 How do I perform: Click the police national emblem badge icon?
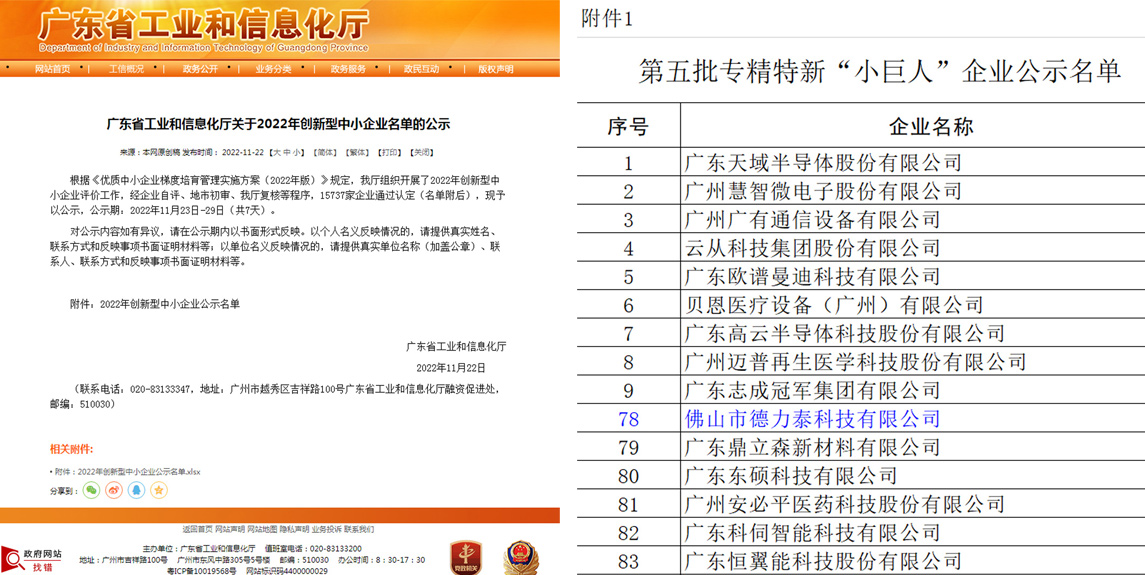(x=519, y=556)
